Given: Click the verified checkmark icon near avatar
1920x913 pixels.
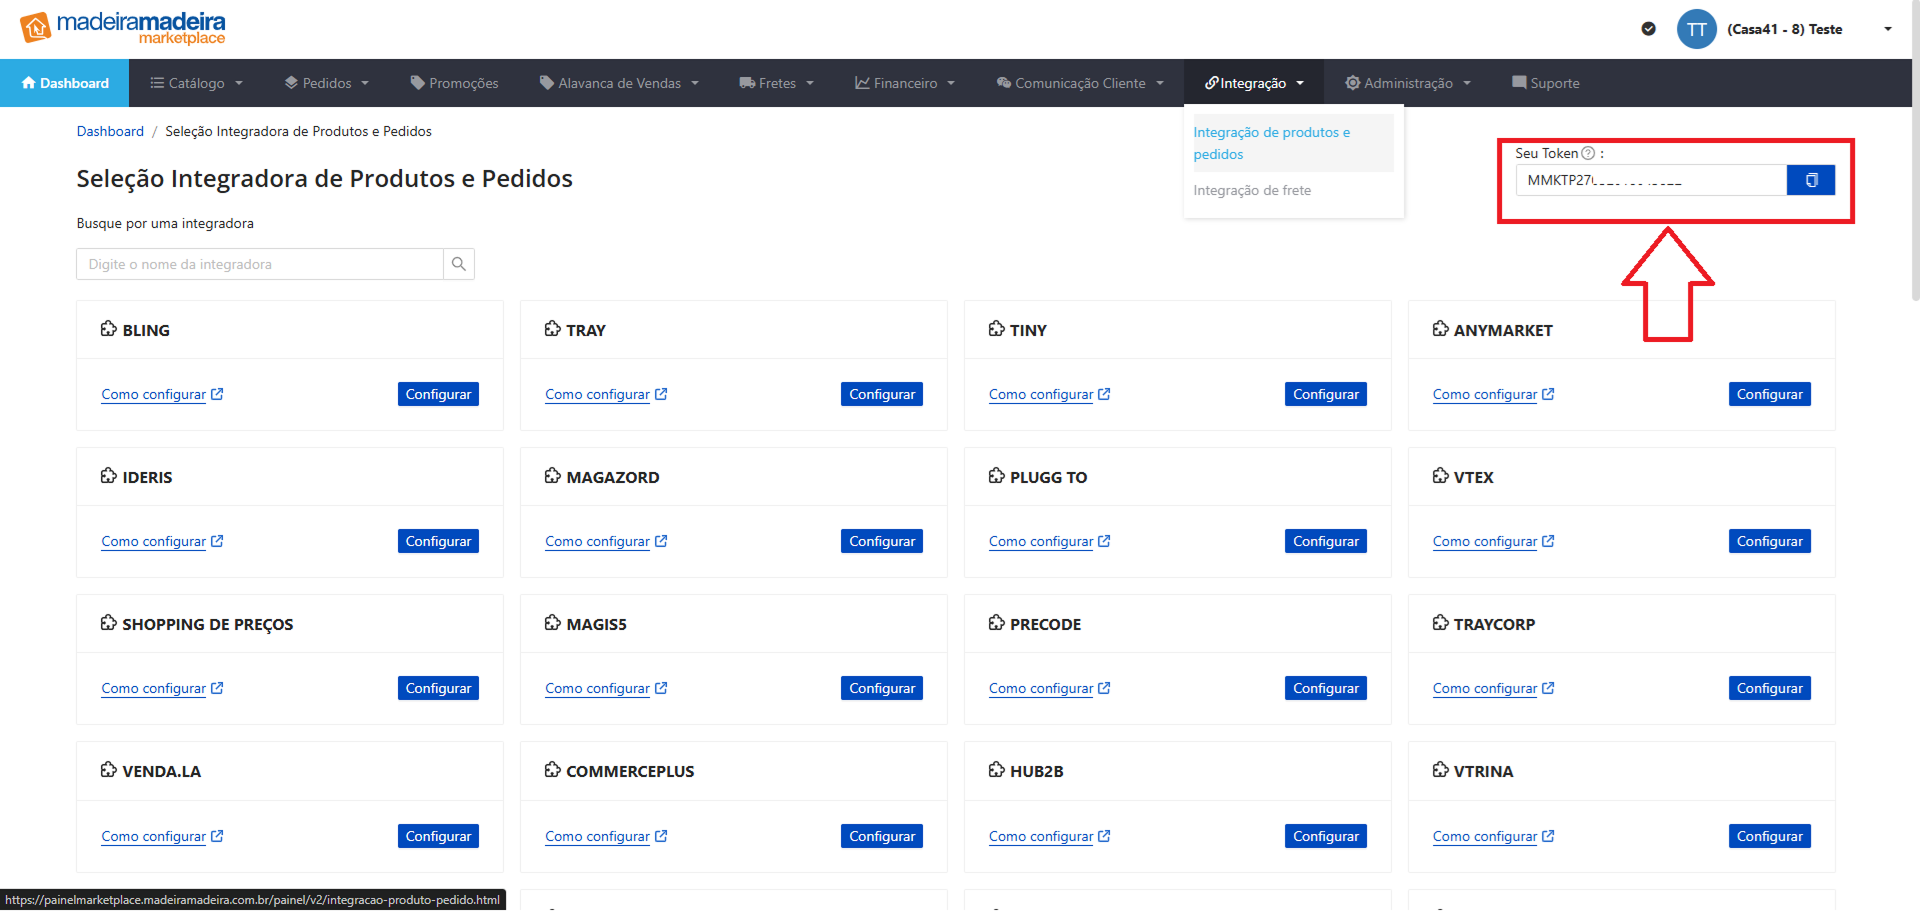Looking at the screenshot, I should (x=1648, y=29).
